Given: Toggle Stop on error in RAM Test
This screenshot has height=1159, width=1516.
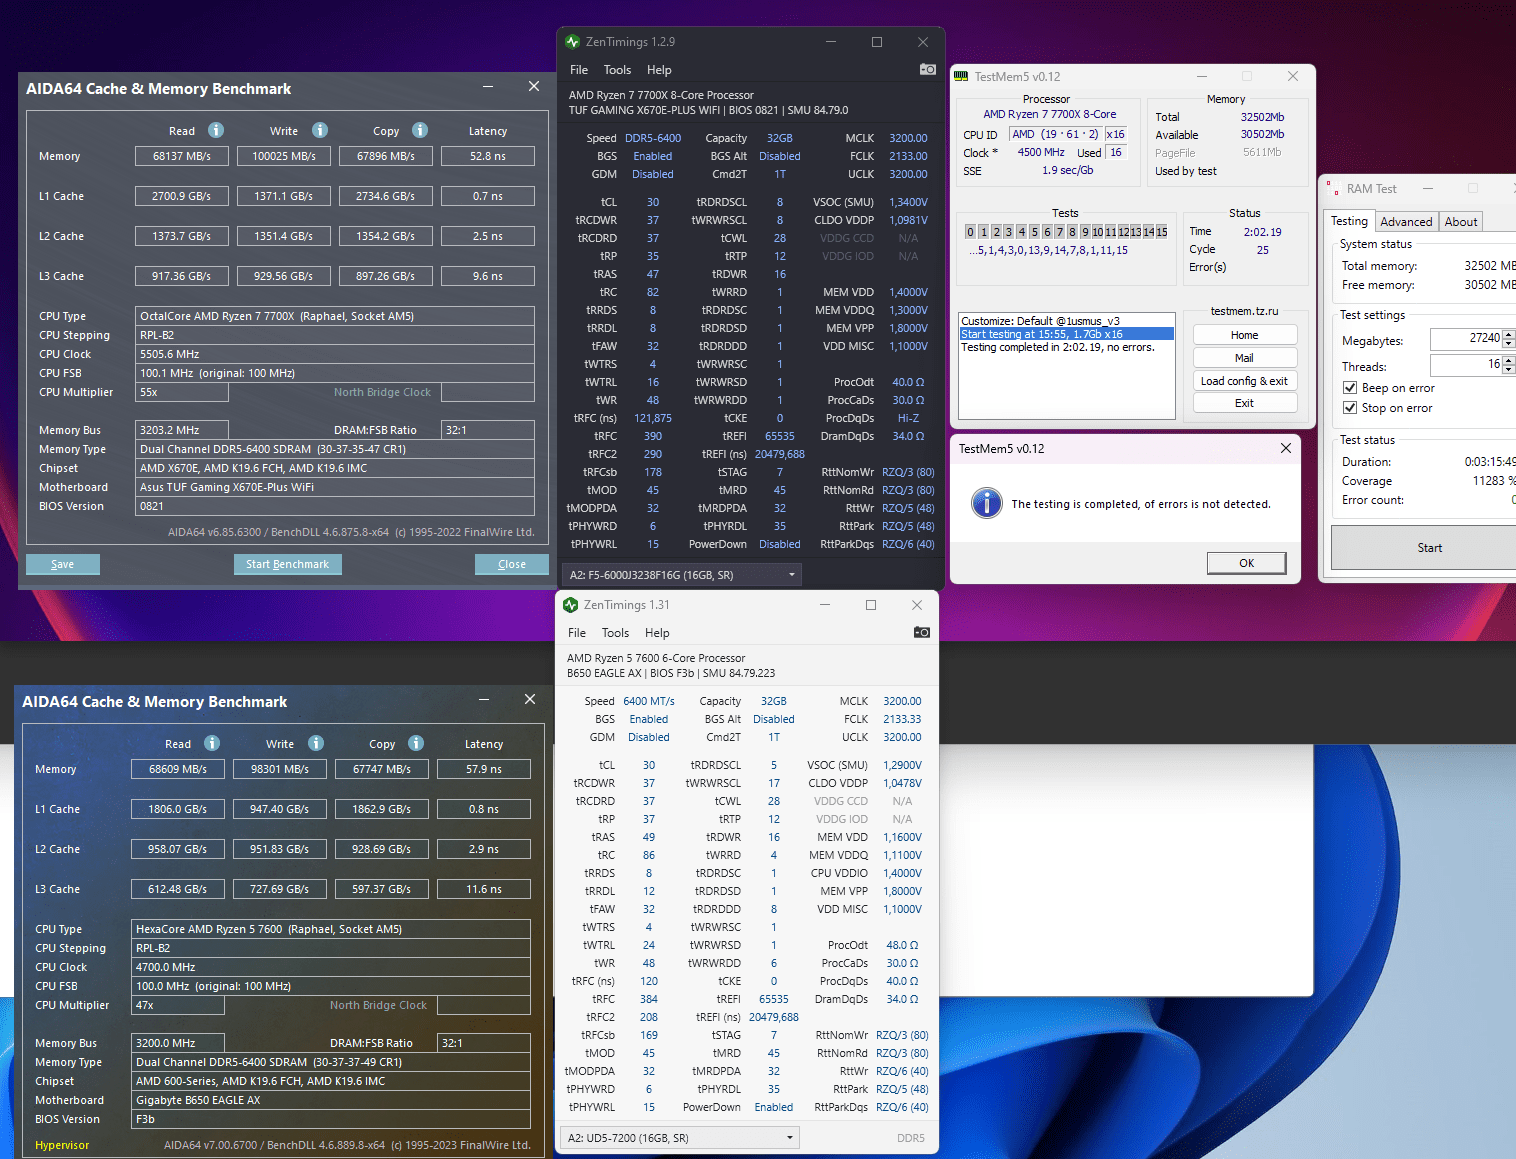Looking at the screenshot, I should click(x=1350, y=408).
